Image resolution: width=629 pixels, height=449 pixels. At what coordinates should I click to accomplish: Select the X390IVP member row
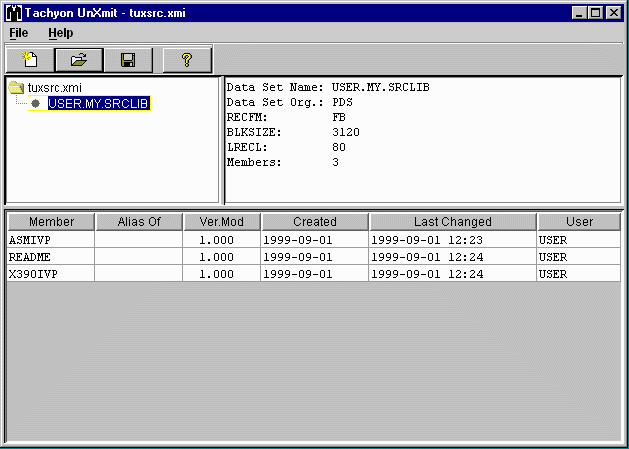coord(314,274)
